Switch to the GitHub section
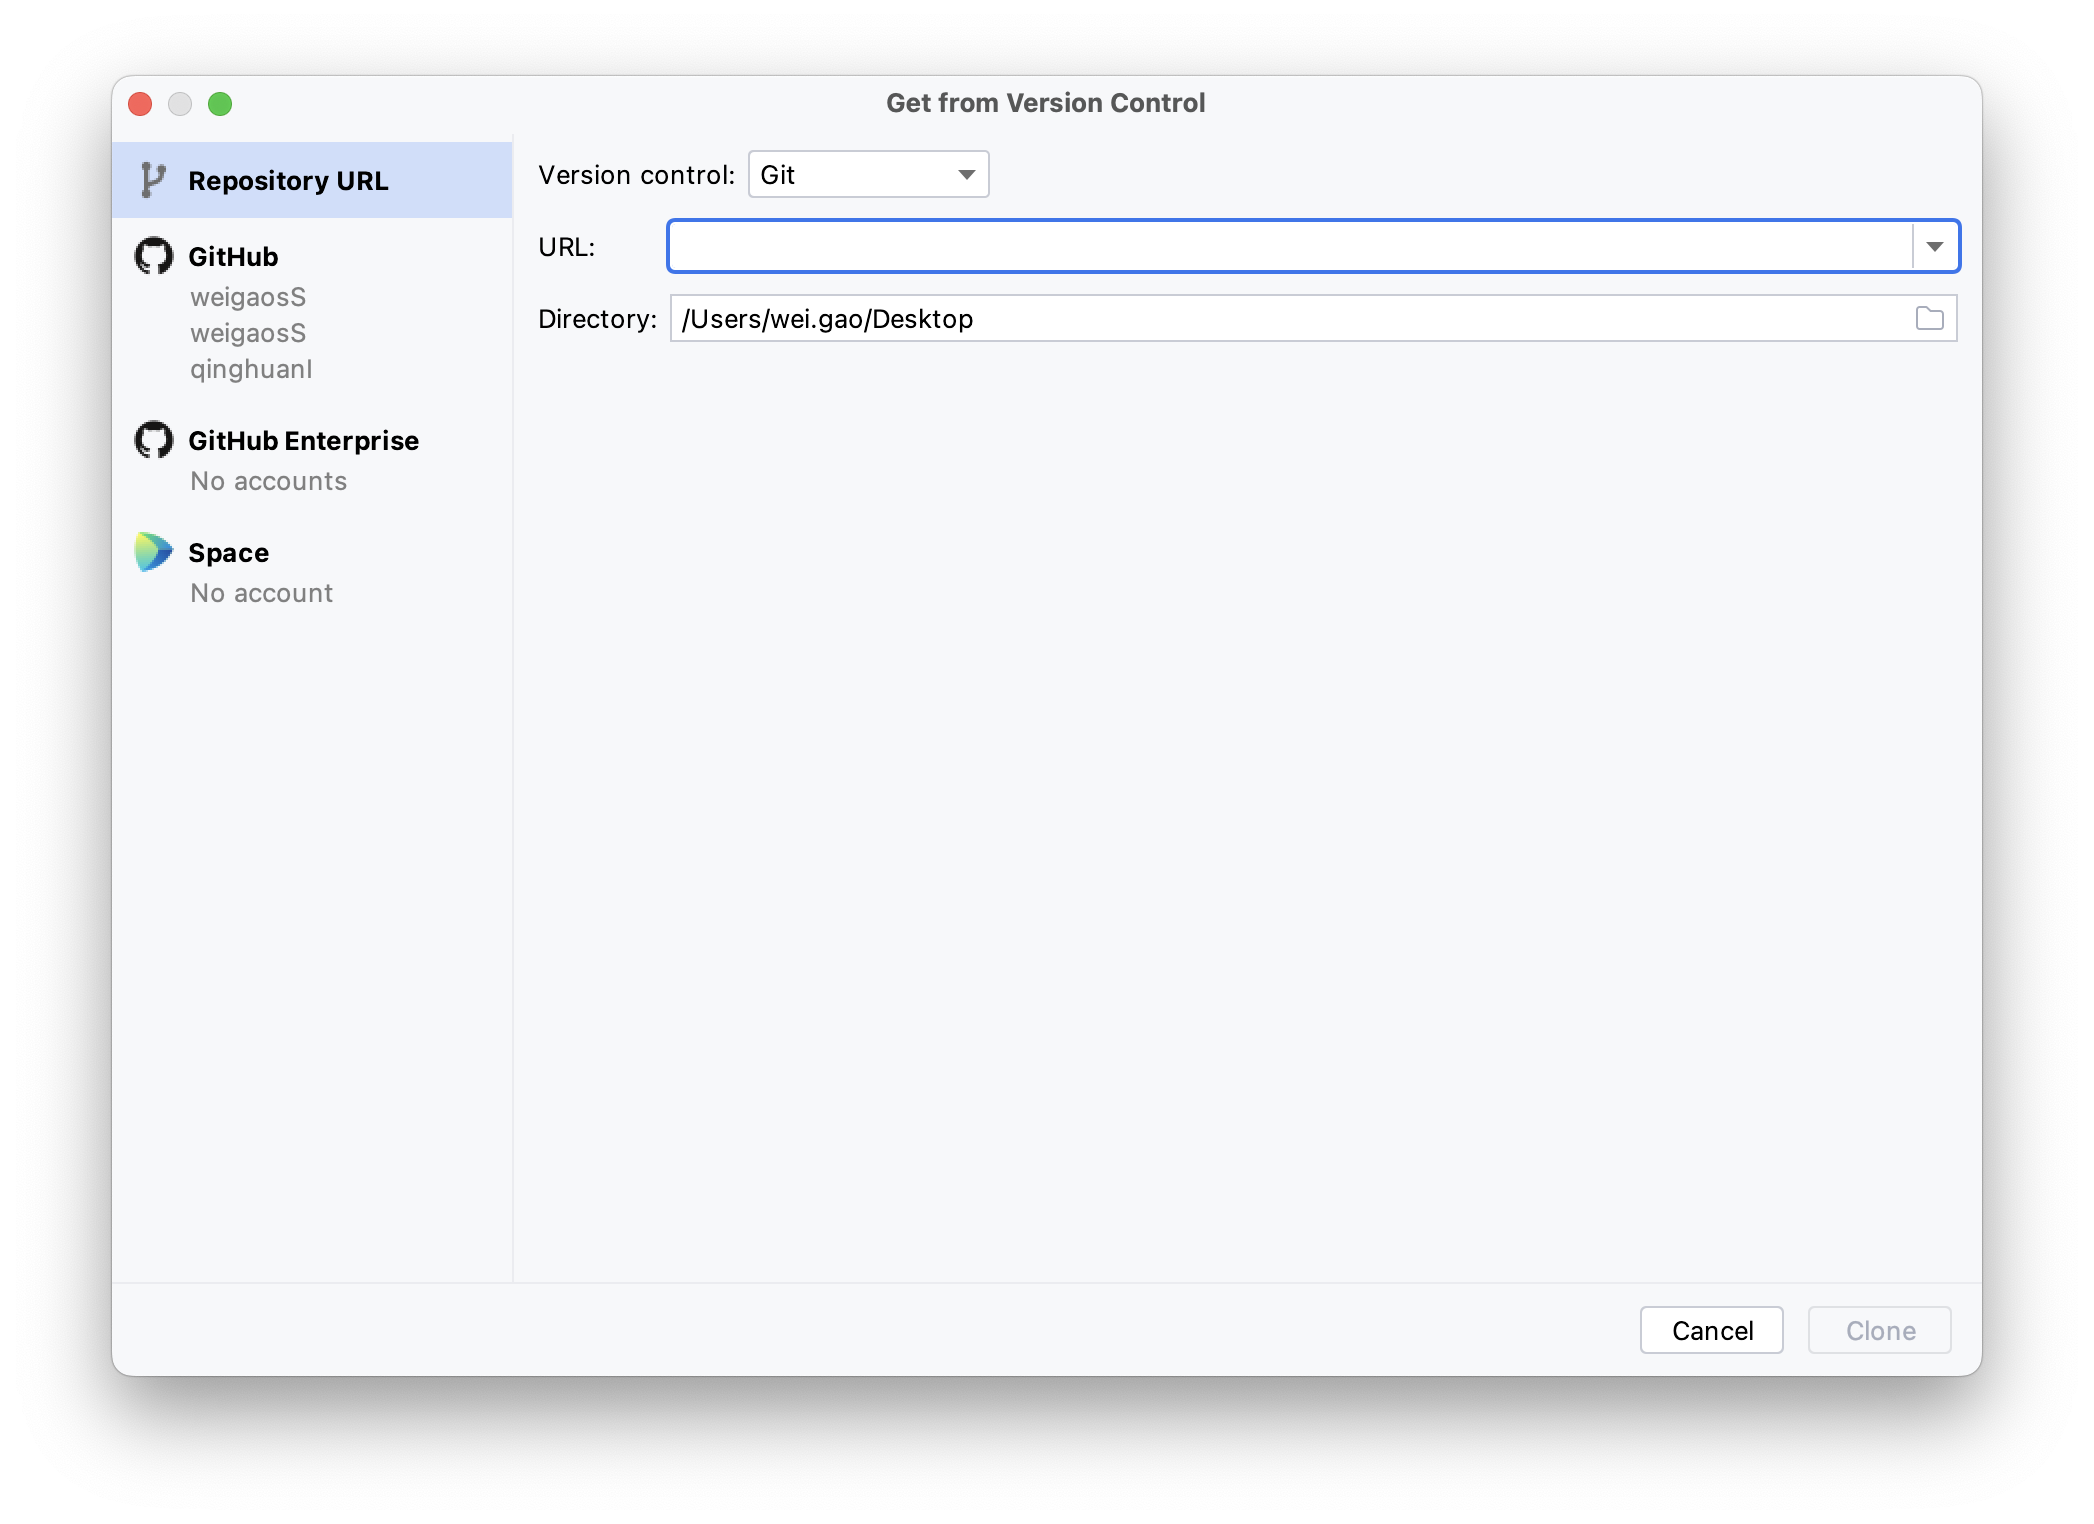Viewport: 2094px width, 1524px height. [x=233, y=255]
